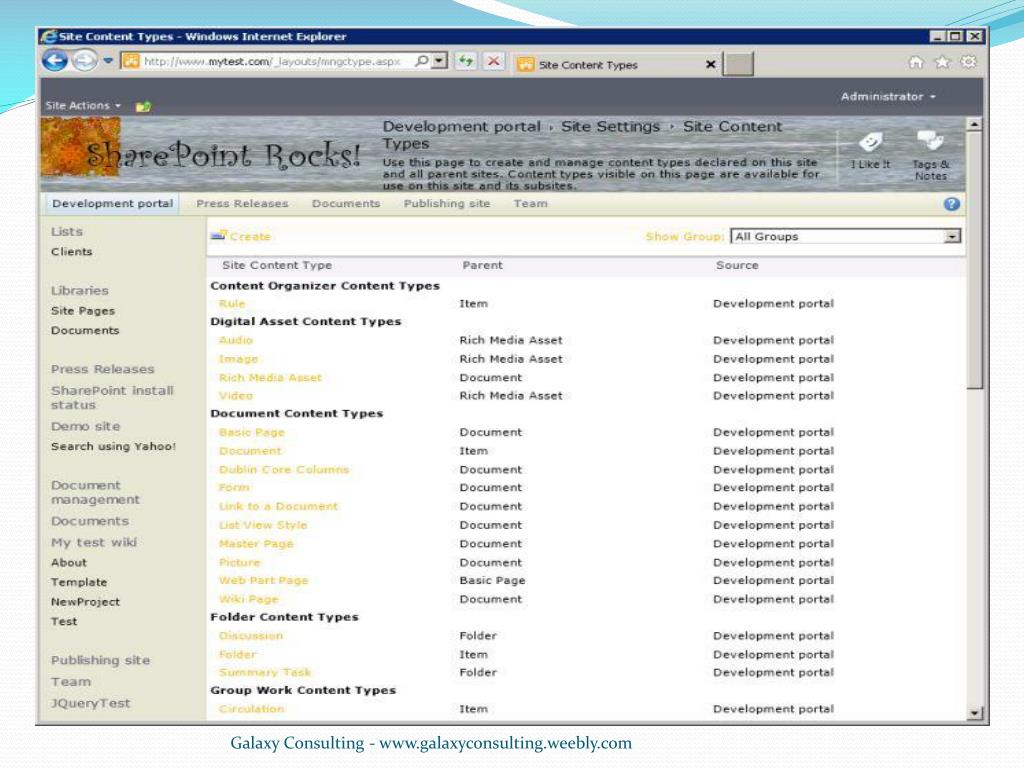Select the Development portal navigation tab
The width and height of the screenshot is (1024, 768).
point(112,204)
